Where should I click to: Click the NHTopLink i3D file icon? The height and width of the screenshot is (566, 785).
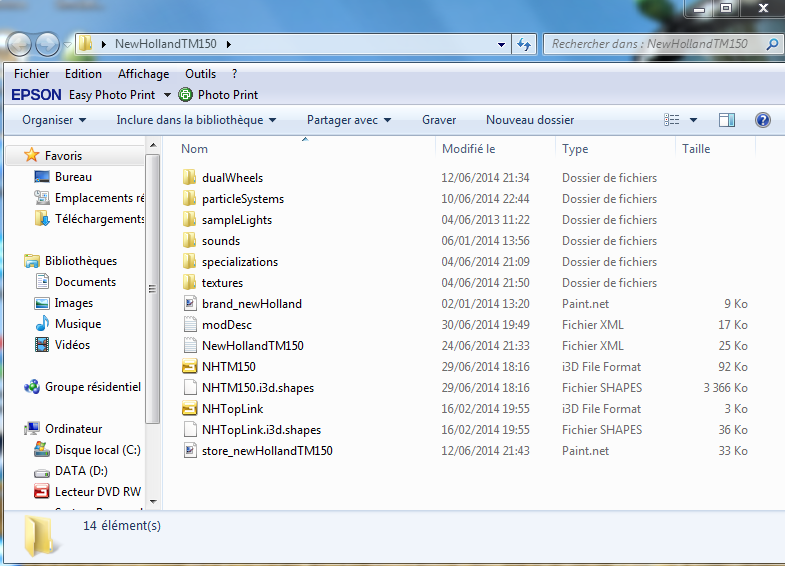point(190,408)
